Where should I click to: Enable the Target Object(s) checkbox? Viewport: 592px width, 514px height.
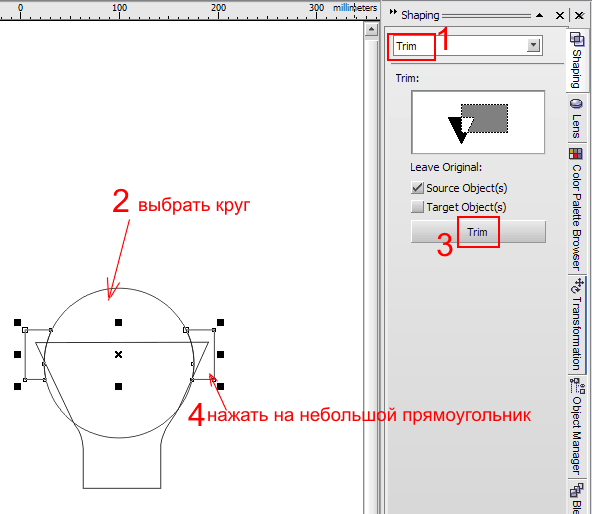[417, 207]
